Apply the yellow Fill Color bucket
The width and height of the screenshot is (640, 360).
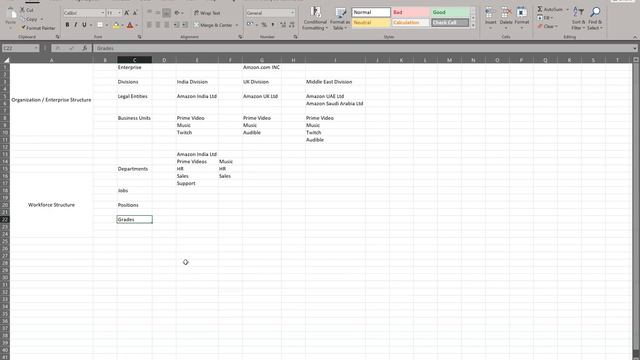(116, 25)
